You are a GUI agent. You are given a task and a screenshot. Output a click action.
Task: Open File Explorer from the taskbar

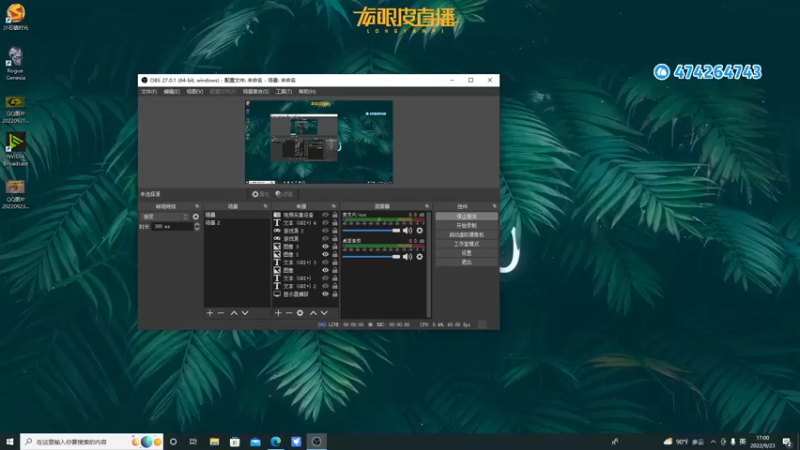pos(214,441)
